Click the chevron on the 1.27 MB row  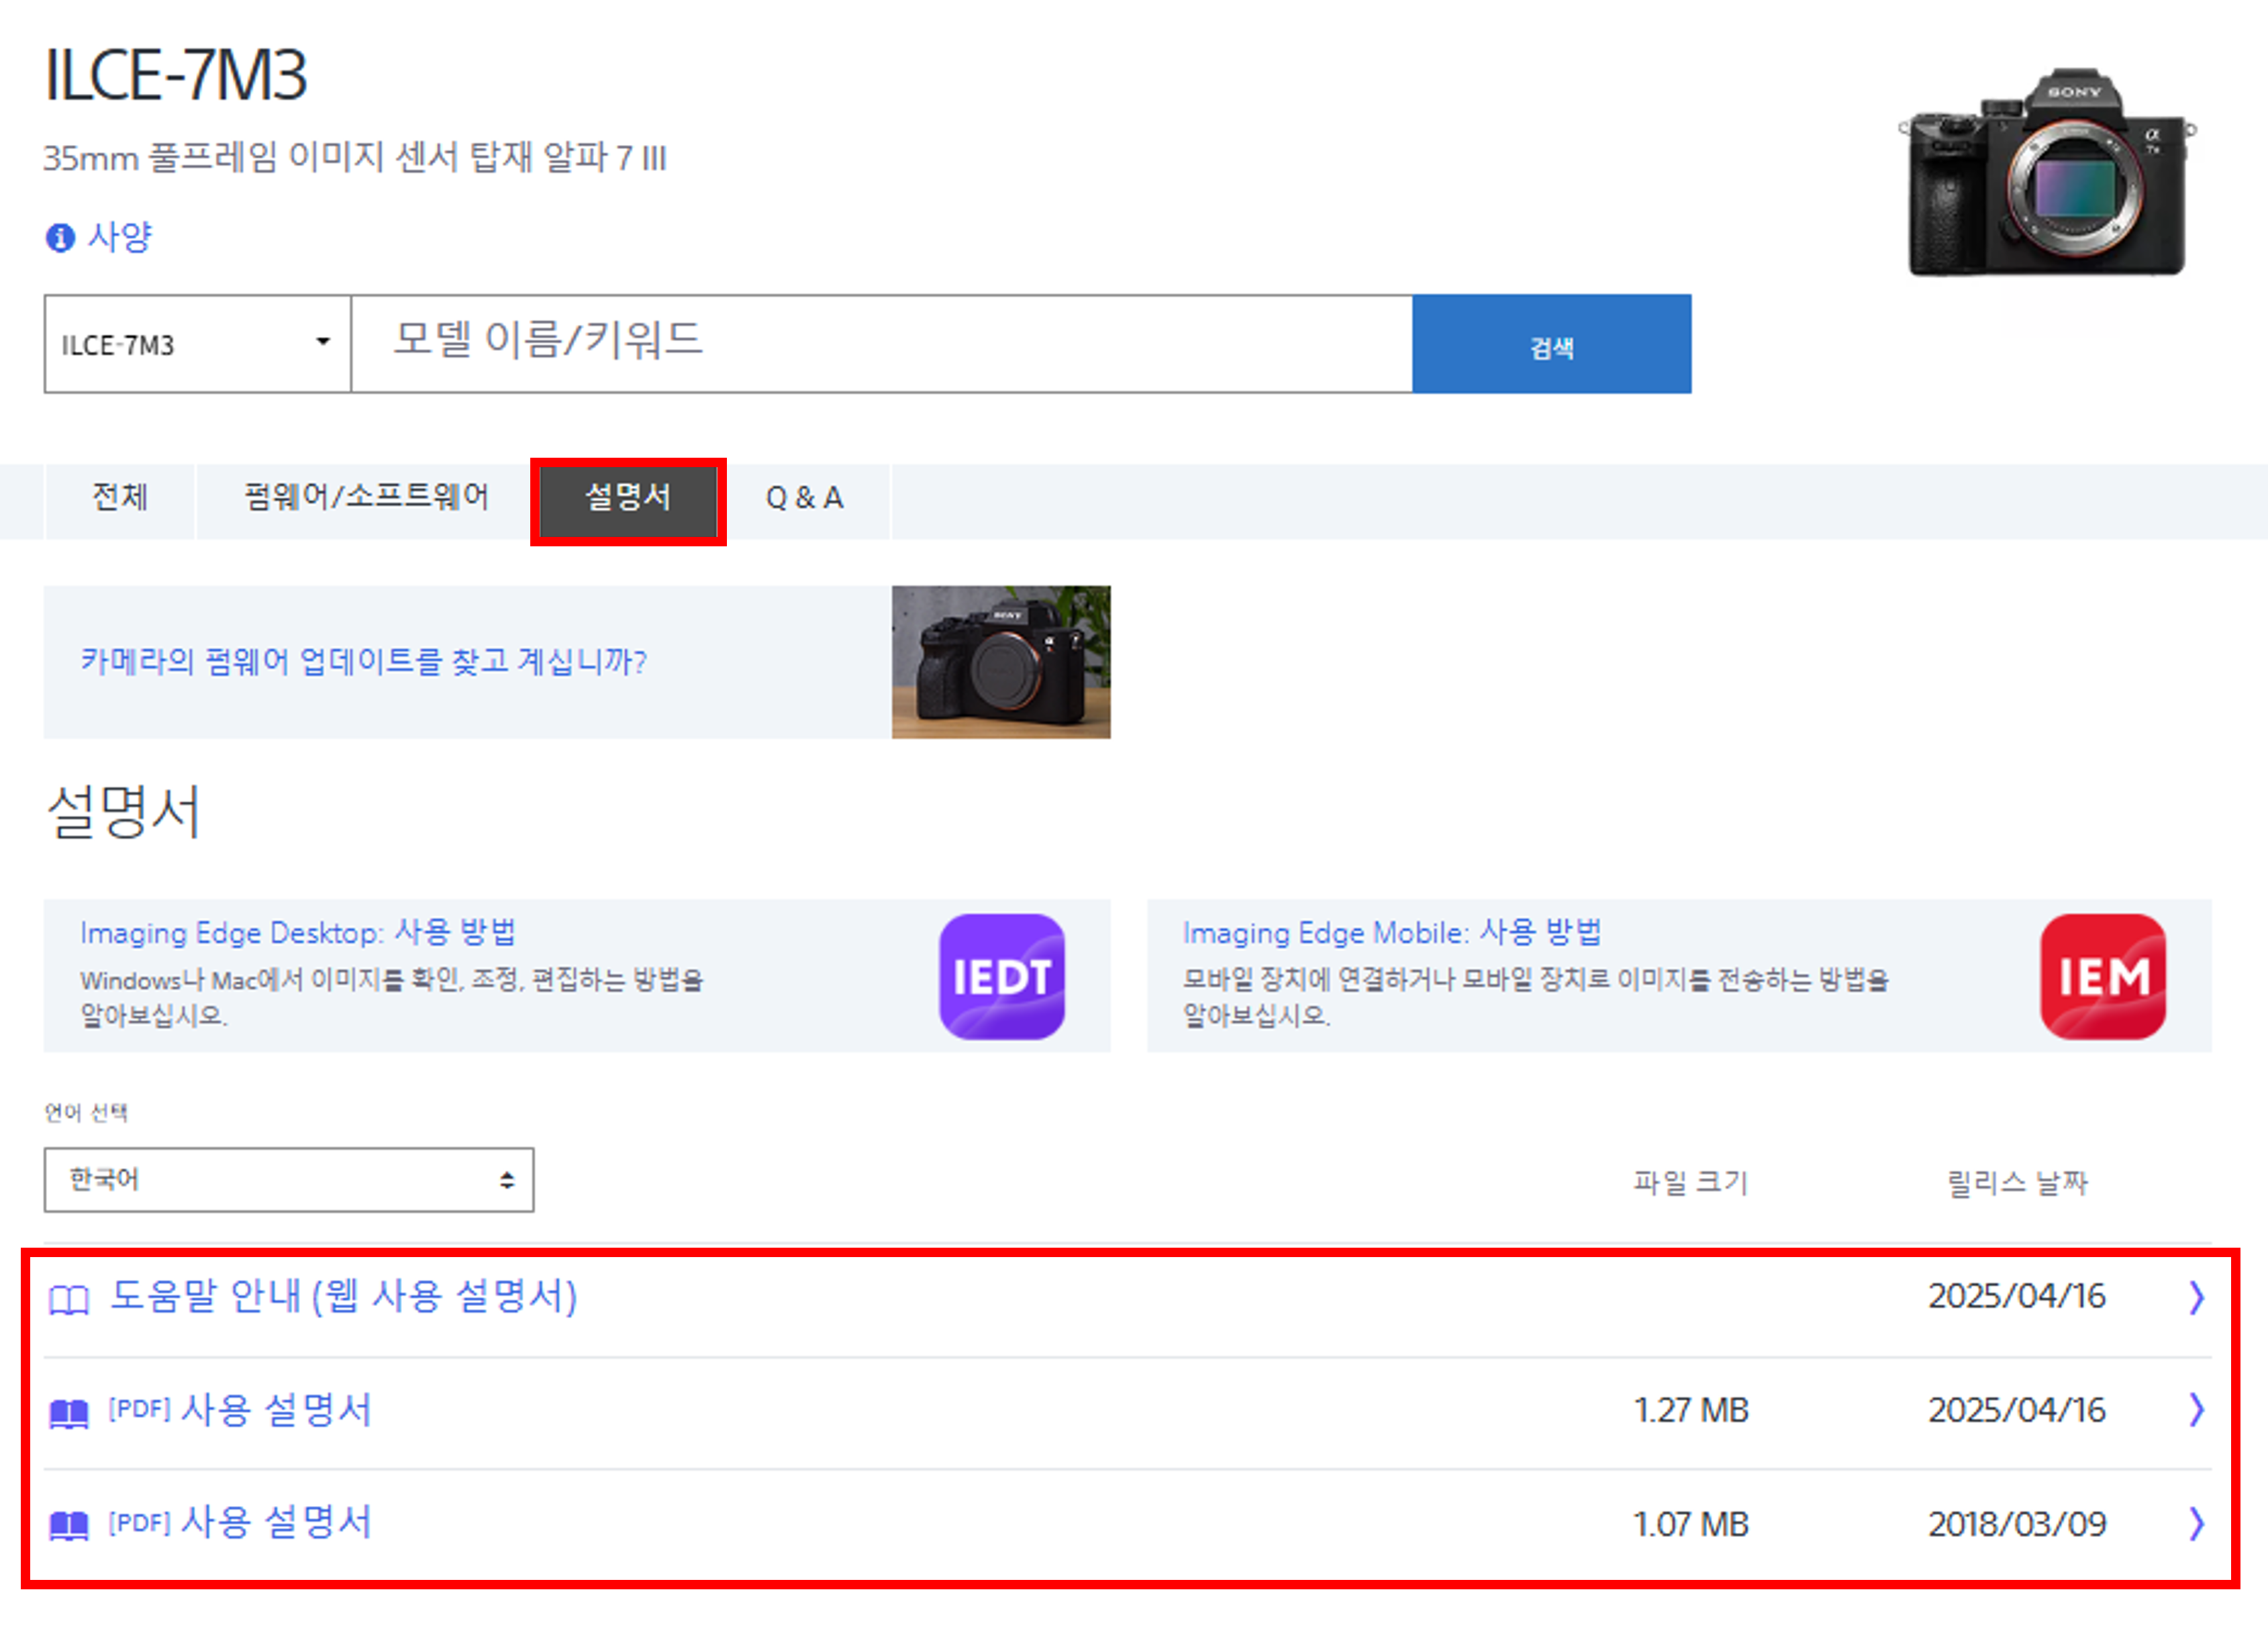[2196, 1410]
